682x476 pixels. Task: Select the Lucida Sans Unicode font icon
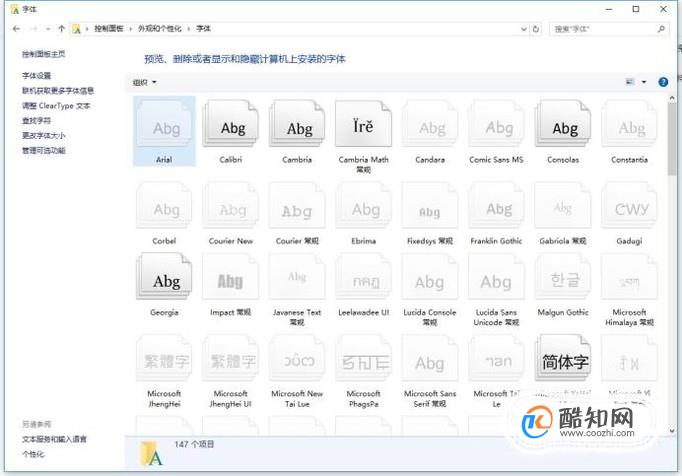(x=497, y=277)
